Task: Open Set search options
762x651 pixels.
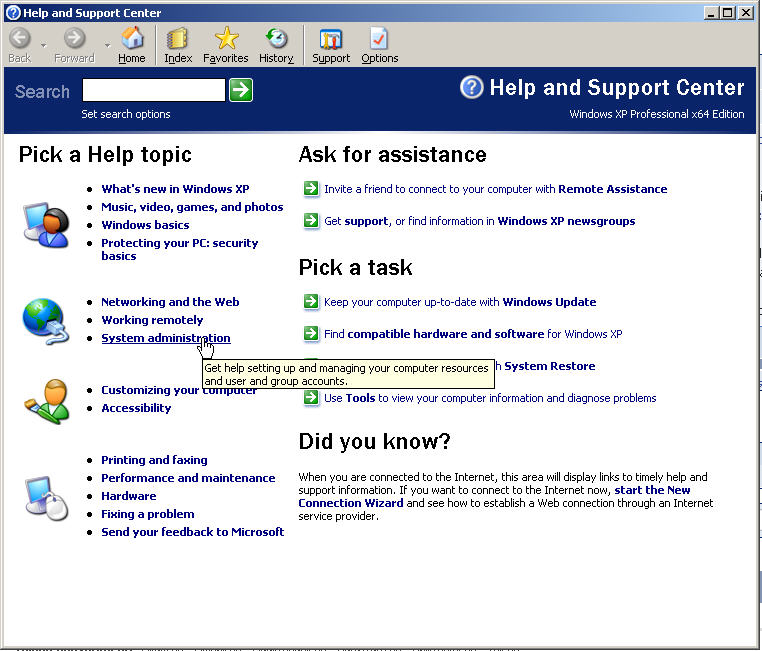Action: click(x=125, y=114)
